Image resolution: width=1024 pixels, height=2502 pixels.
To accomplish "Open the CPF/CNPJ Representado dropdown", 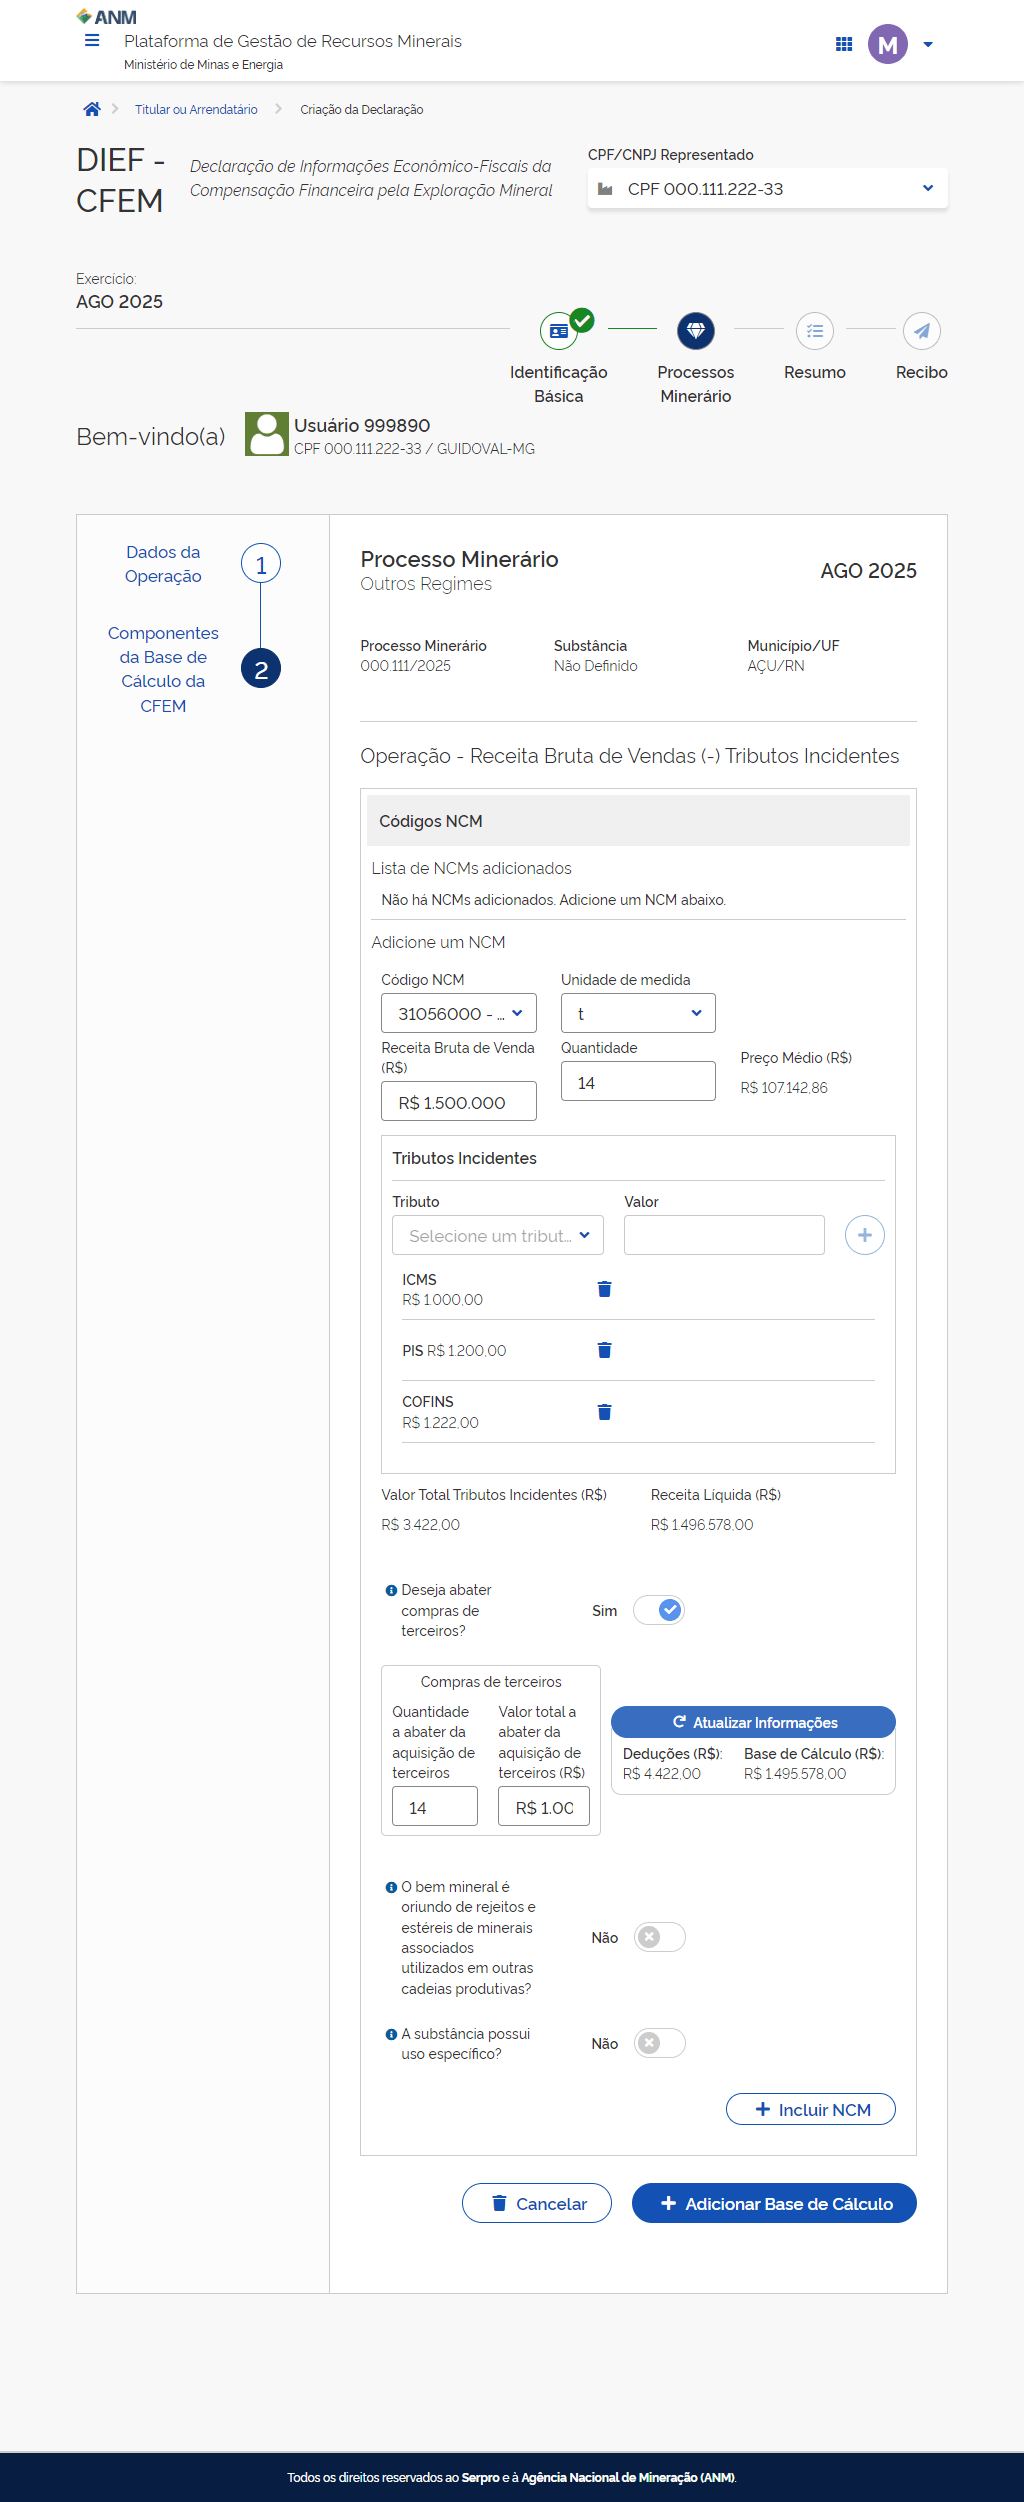I will coord(767,189).
